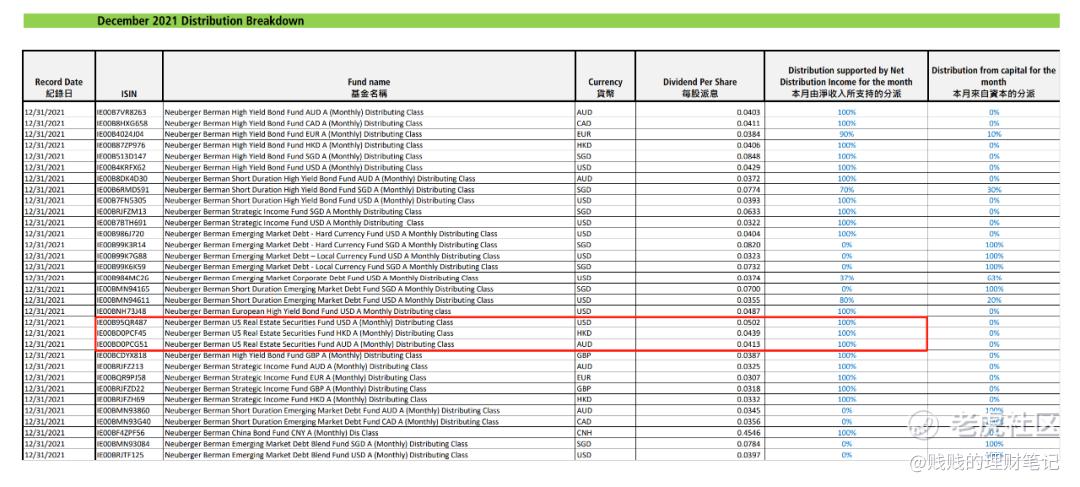The image size is (1080, 487).
Task: Click ISIN cell 'IE00BD0PCF45'
Action: coord(122,333)
